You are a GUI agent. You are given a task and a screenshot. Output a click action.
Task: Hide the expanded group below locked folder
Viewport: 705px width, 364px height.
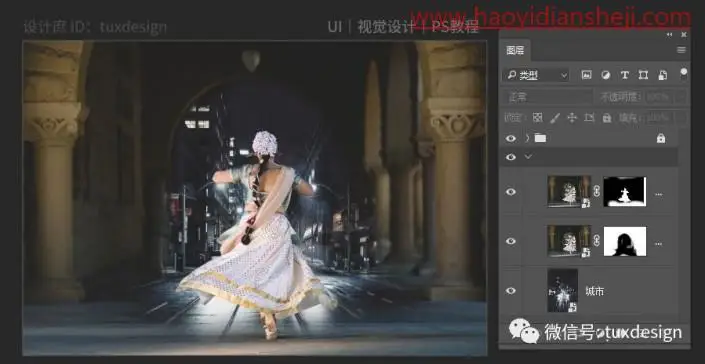(x=511, y=157)
